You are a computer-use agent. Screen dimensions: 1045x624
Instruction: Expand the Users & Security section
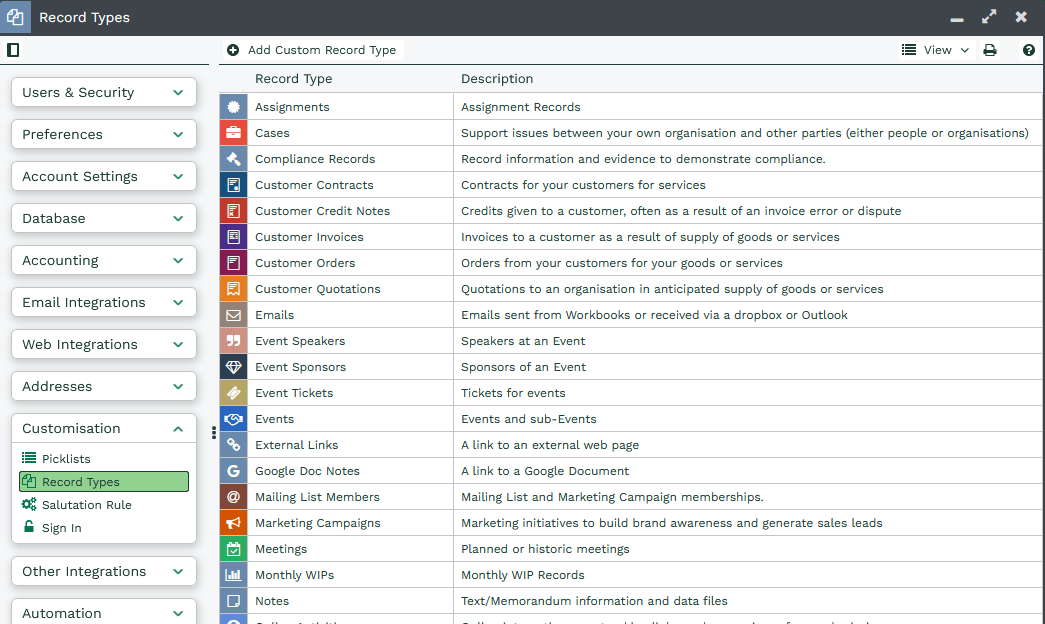(104, 92)
